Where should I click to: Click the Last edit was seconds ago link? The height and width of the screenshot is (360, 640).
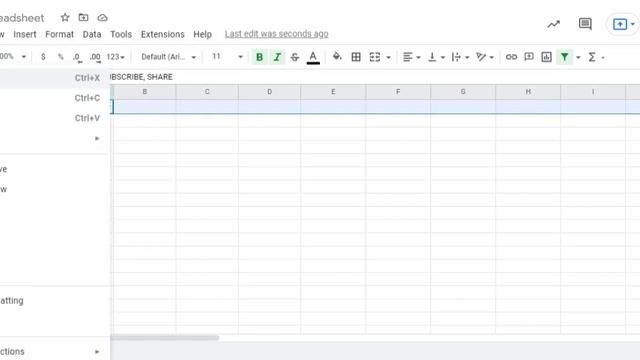(x=276, y=34)
